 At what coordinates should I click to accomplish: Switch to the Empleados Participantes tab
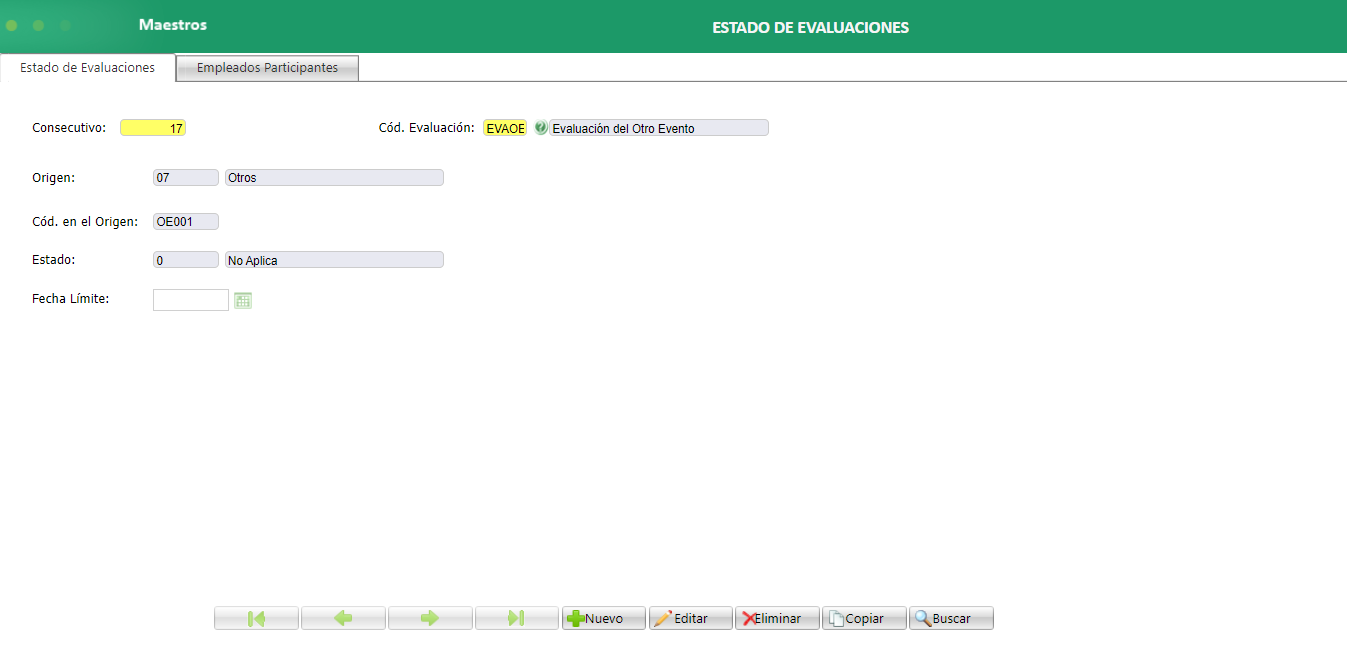[266, 67]
